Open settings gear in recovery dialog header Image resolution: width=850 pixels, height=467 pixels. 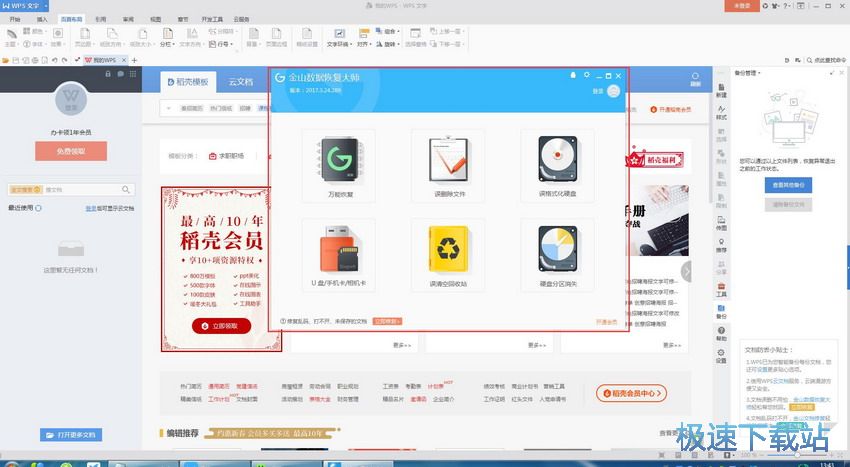pyautogui.click(x=587, y=75)
